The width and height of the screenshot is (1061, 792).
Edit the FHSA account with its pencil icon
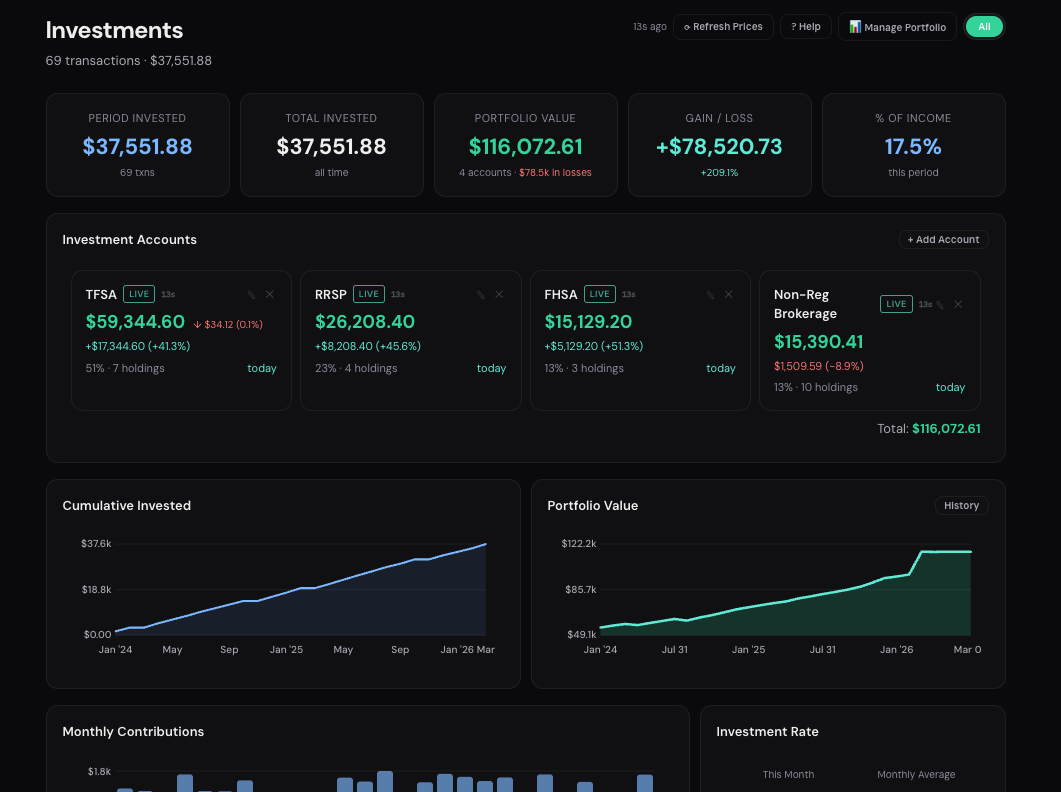pos(710,294)
